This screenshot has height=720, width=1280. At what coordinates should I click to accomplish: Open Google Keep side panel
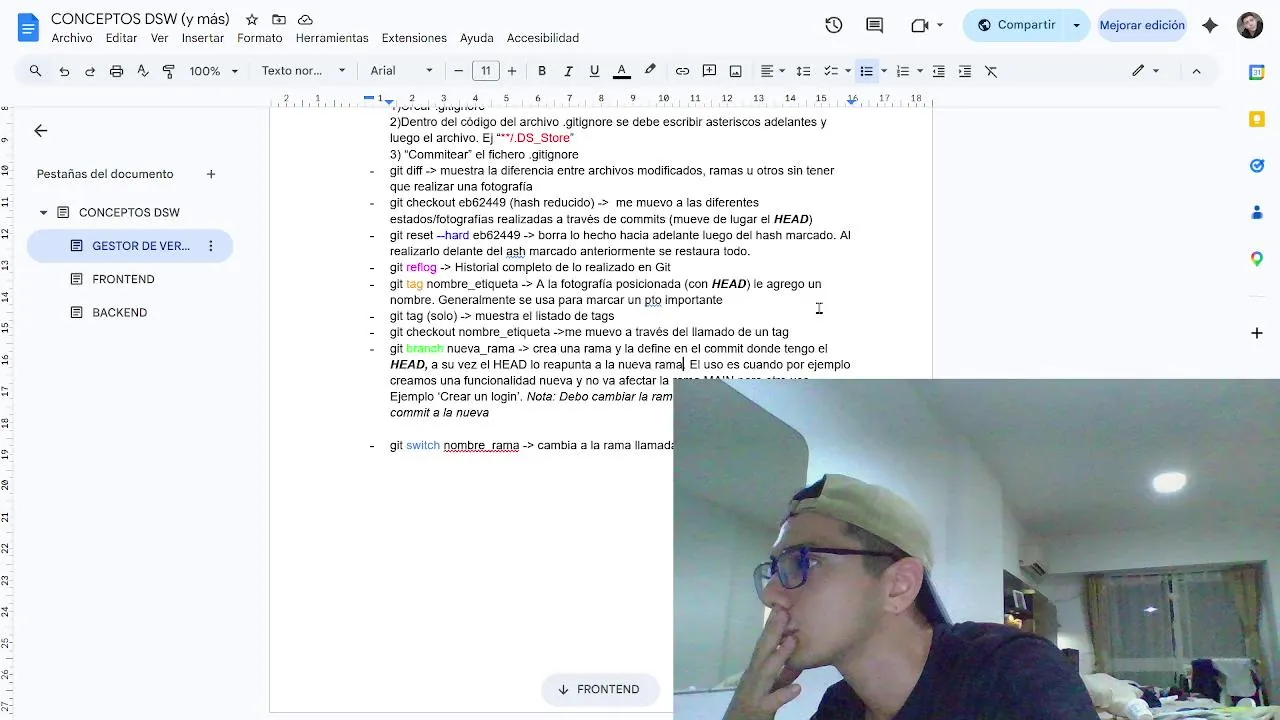coord(1257,119)
